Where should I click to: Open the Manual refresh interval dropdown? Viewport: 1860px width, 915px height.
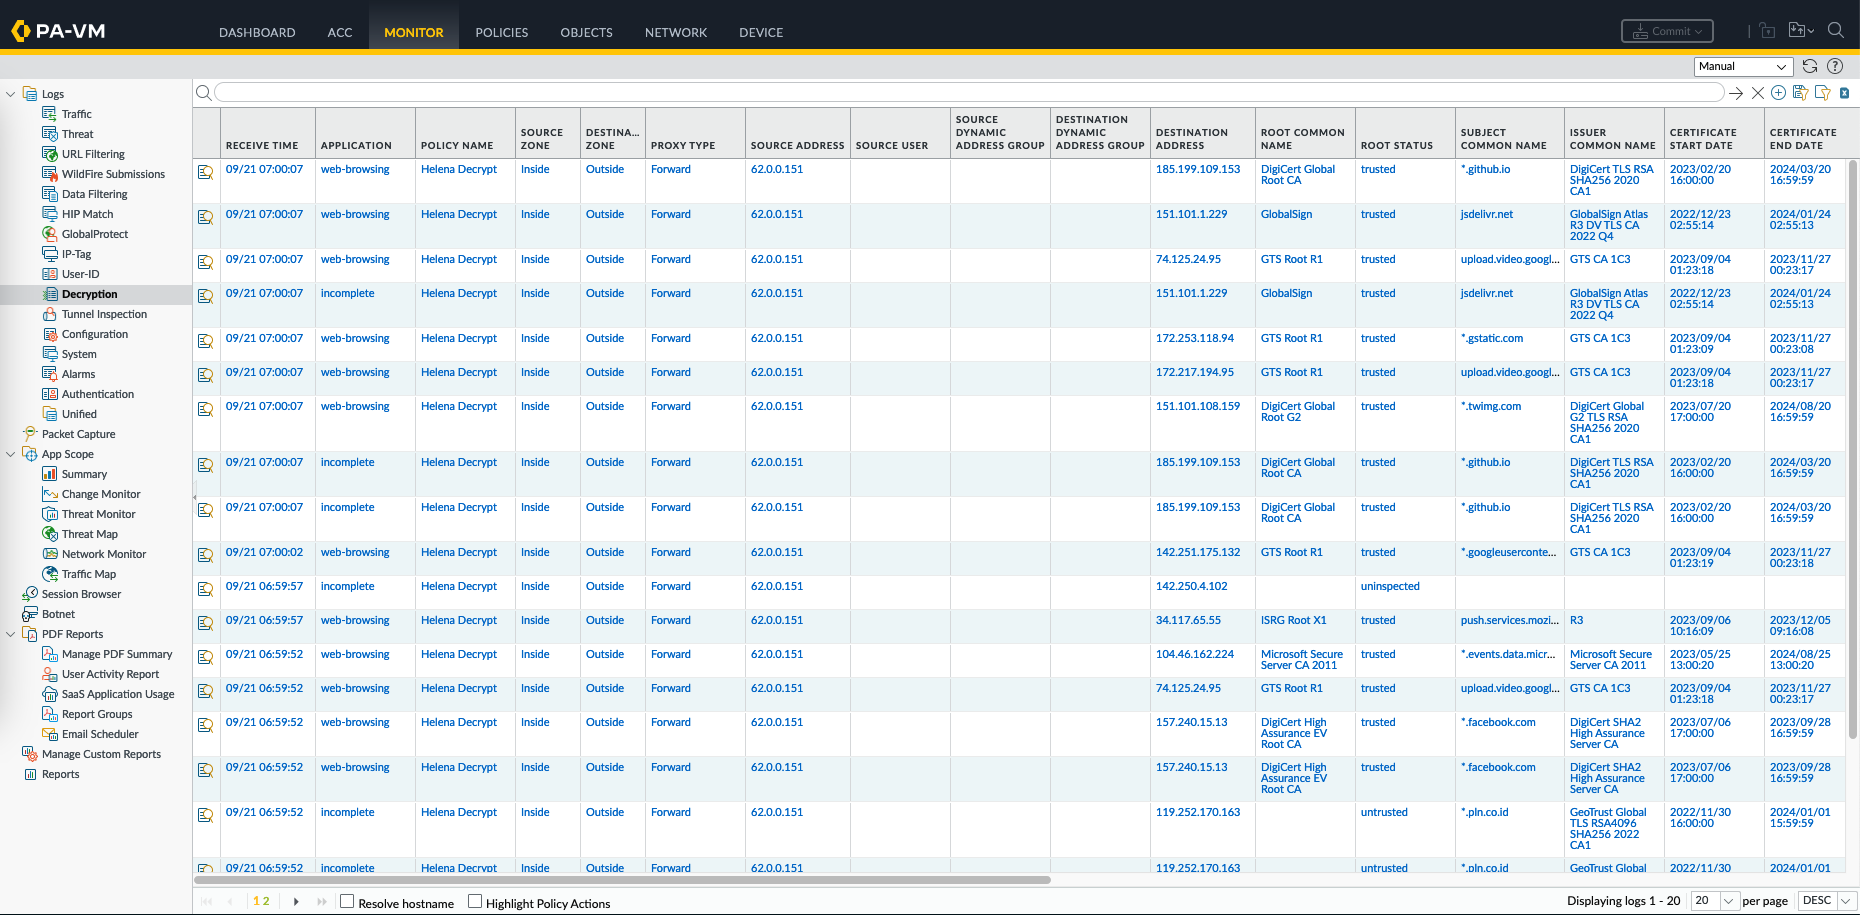pos(1742,66)
